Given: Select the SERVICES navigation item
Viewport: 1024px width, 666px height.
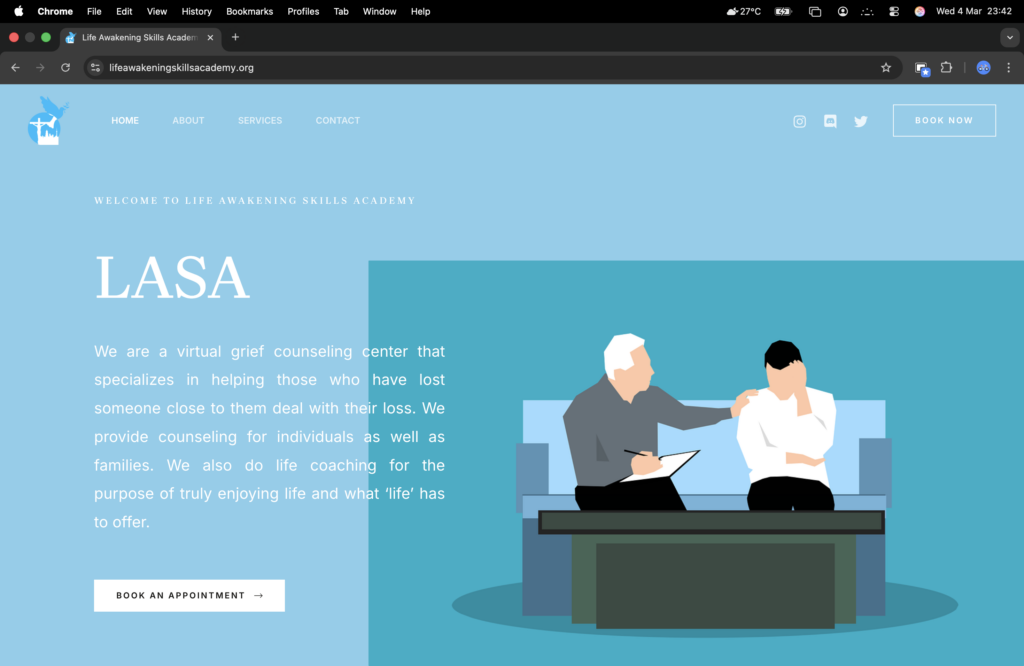Looking at the screenshot, I should tap(259, 120).
